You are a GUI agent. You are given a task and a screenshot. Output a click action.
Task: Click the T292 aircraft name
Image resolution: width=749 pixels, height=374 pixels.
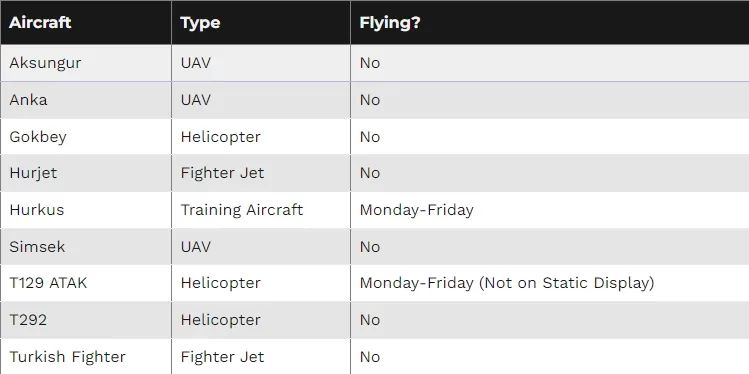click(28, 320)
